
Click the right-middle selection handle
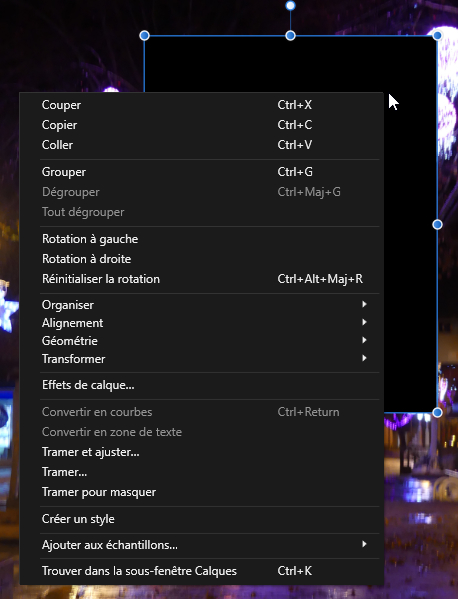pos(437,224)
